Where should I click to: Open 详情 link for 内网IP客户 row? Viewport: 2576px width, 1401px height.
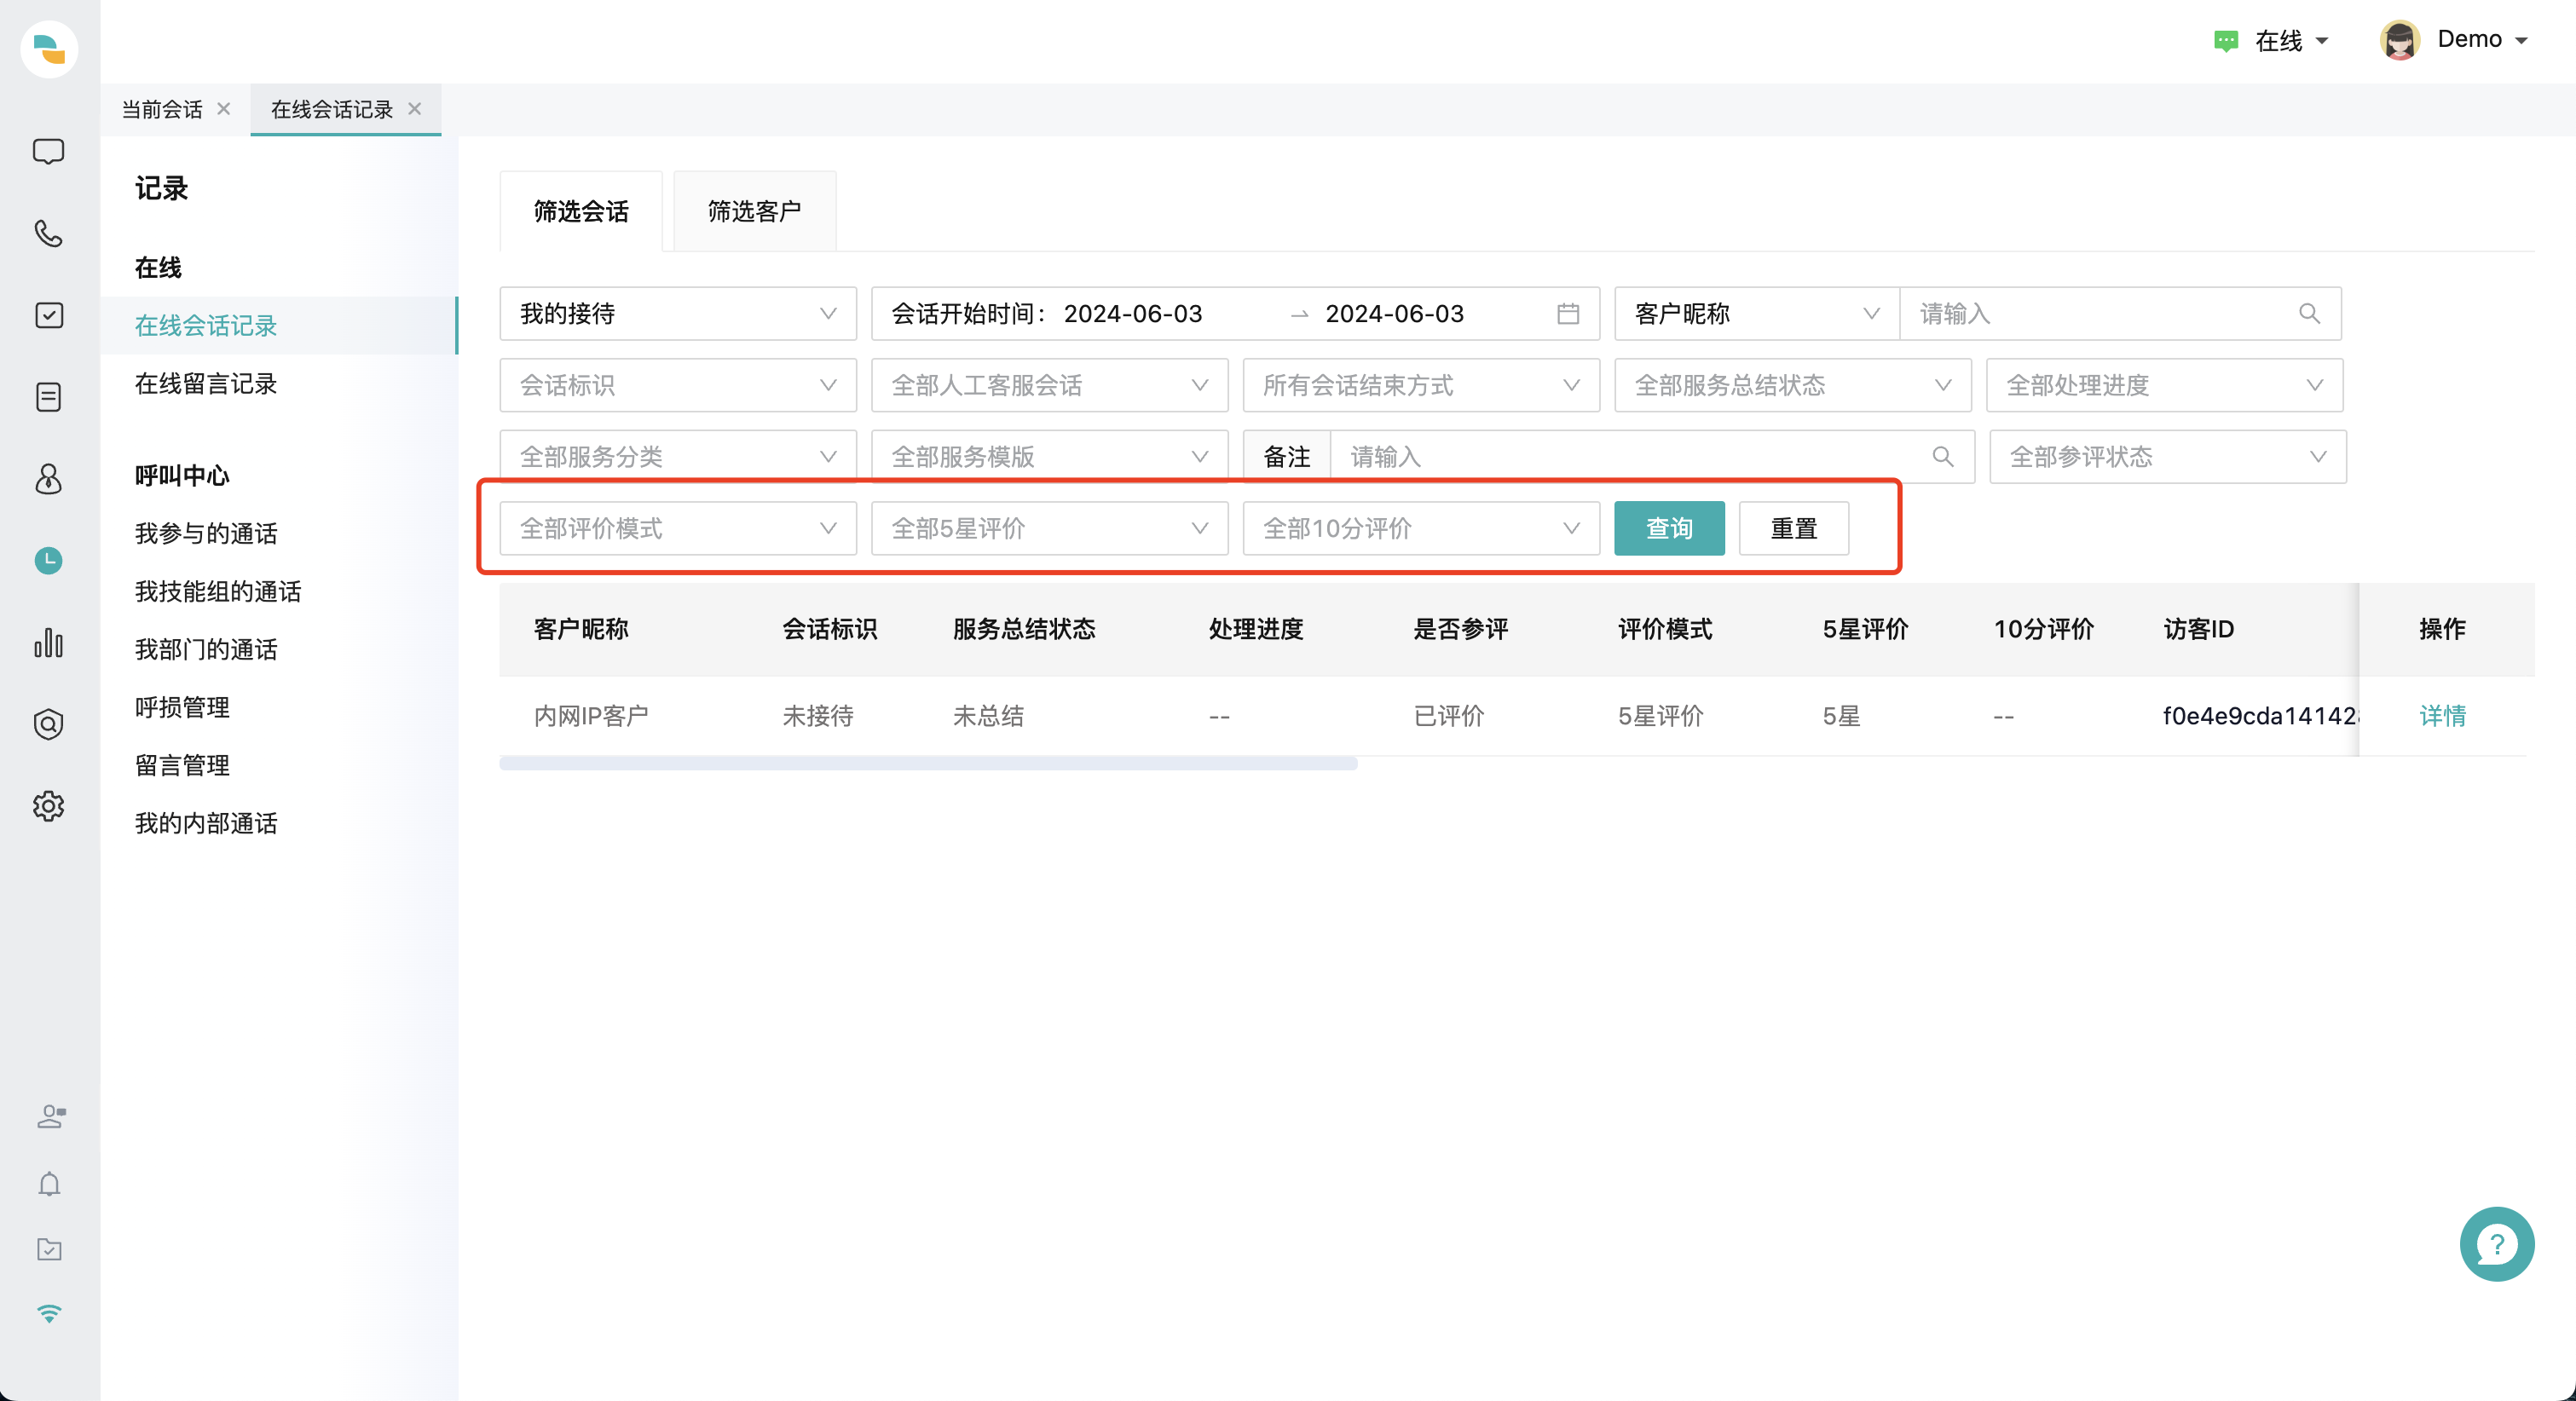[2442, 716]
